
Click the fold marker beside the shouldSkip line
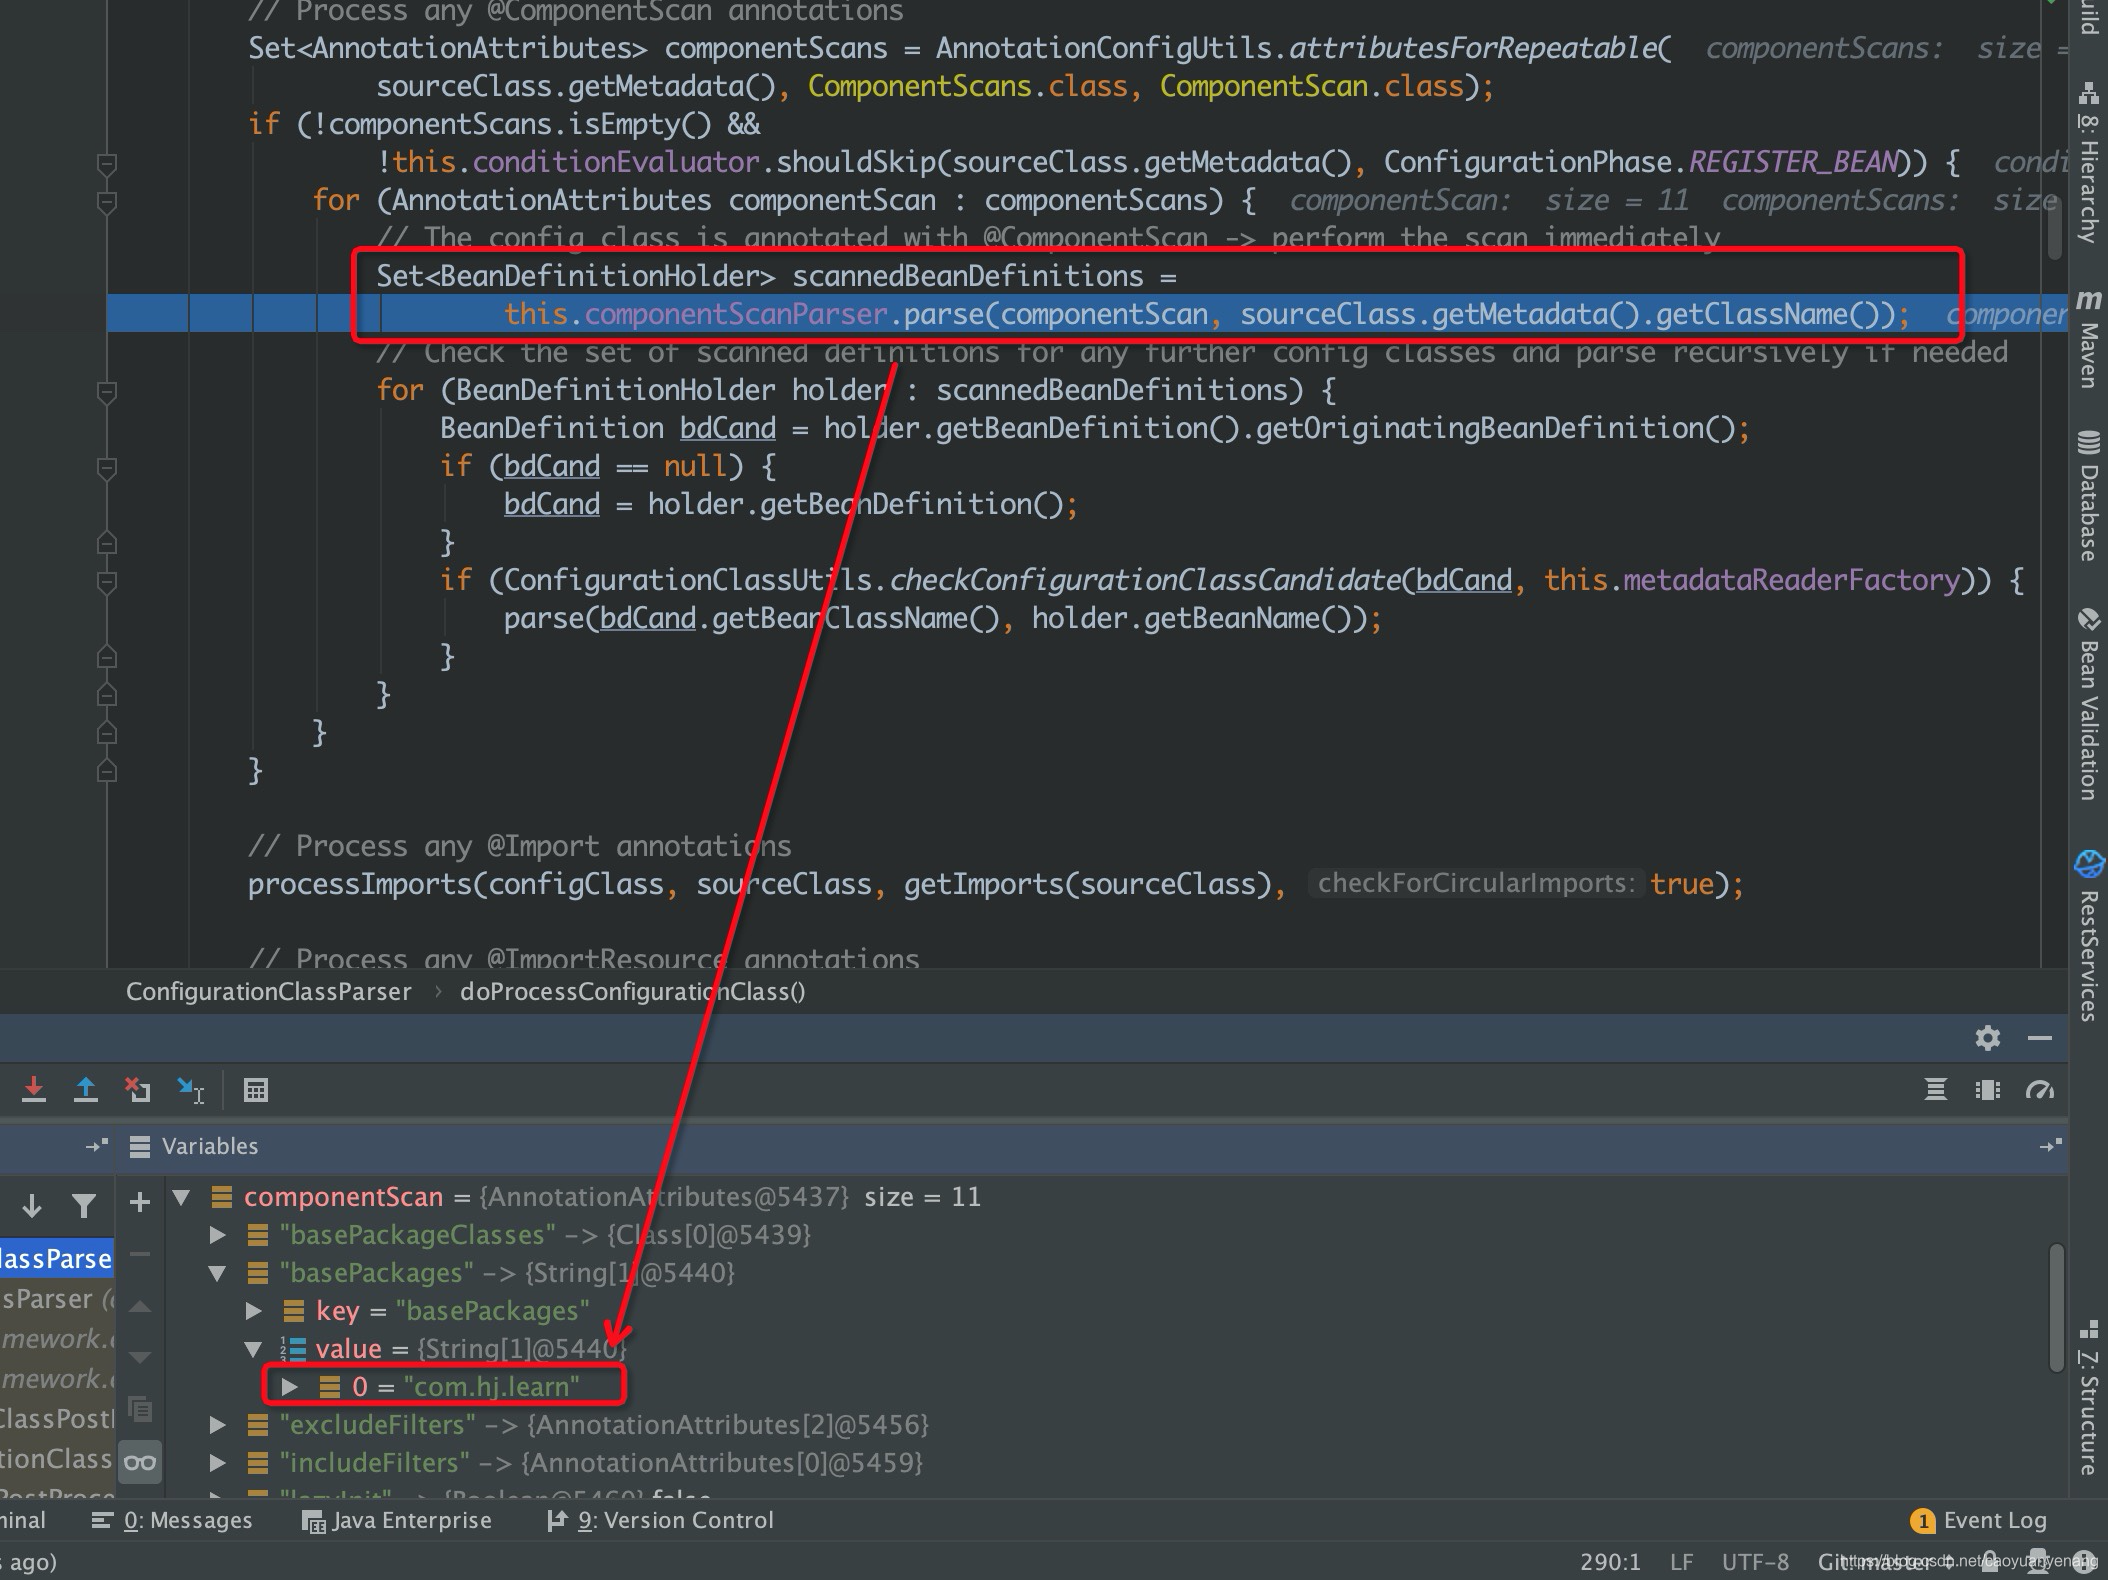[x=107, y=163]
